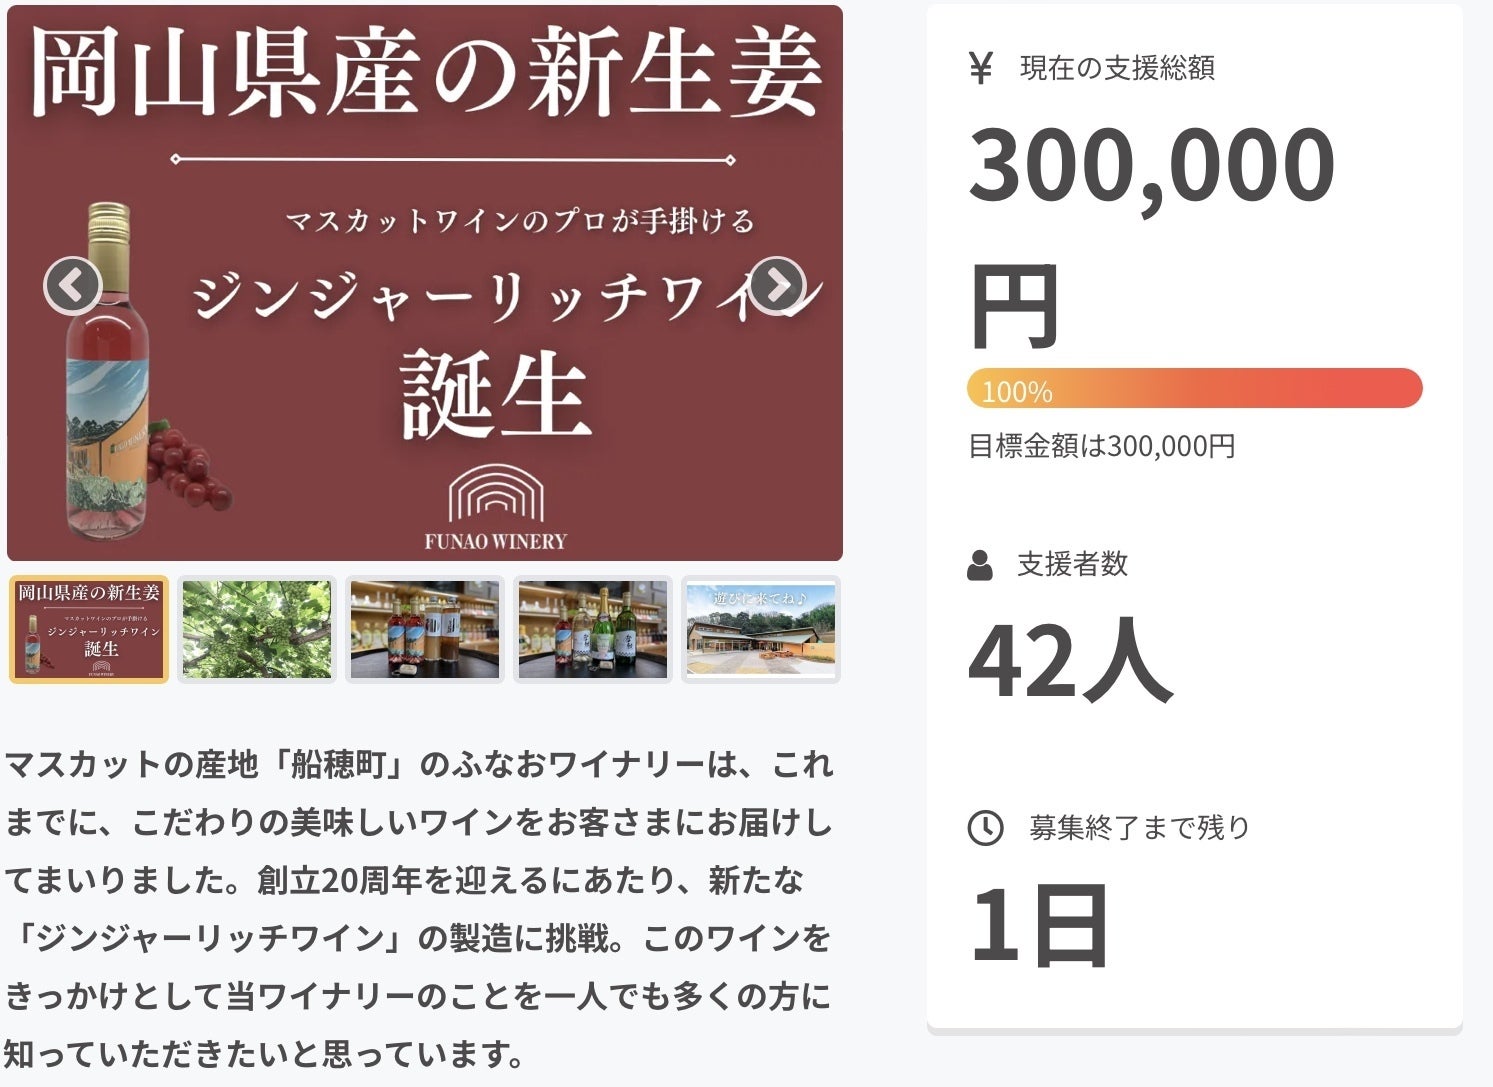Select the highlighted red banner thumbnail
This screenshot has height=1087, width=1493.
89,630
